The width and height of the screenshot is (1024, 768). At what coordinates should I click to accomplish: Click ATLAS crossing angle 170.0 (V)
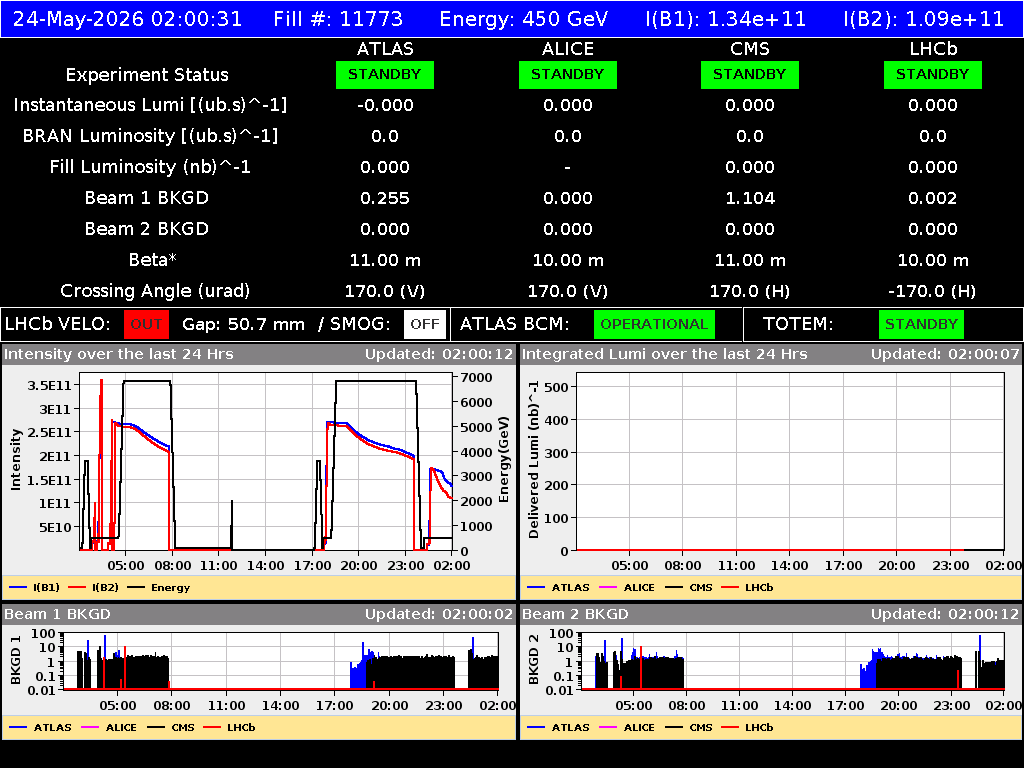(385, 291)
